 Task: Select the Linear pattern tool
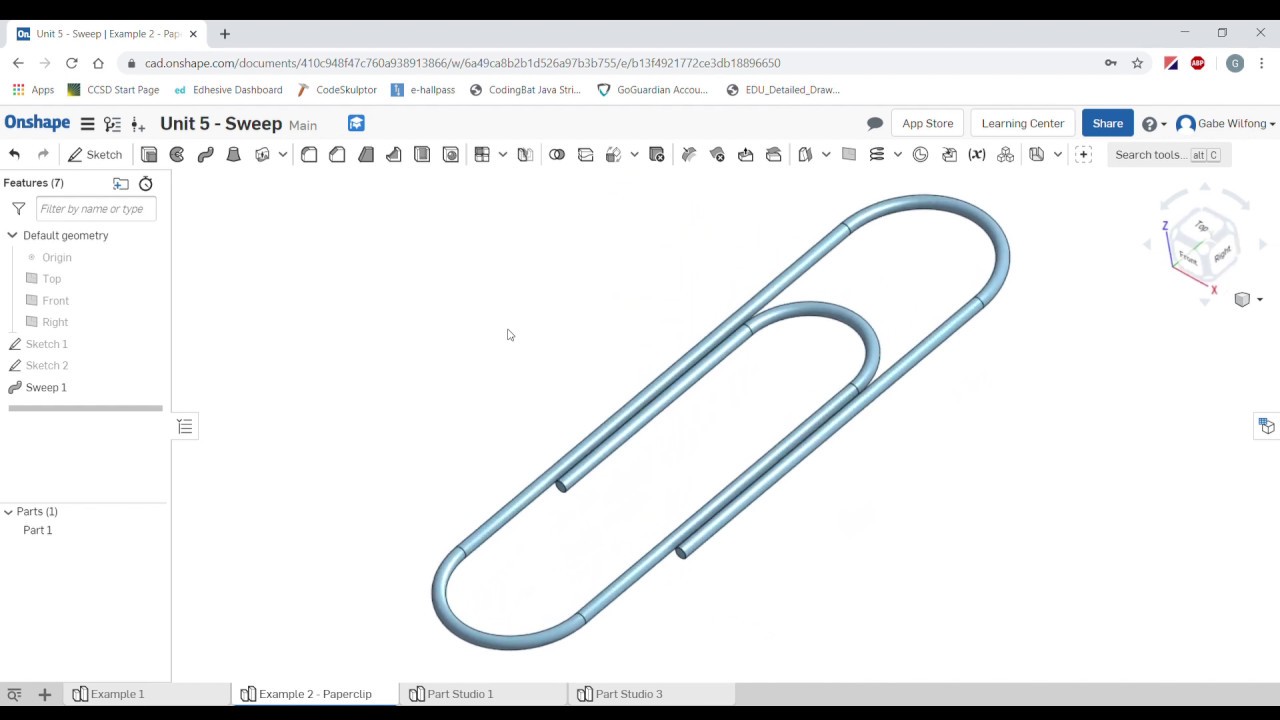(482, 154)
